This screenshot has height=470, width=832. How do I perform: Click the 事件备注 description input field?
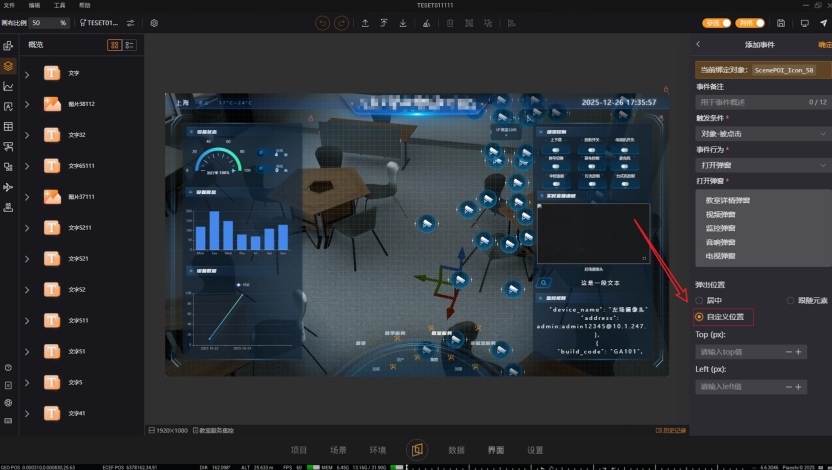click(x=763, y=102)
